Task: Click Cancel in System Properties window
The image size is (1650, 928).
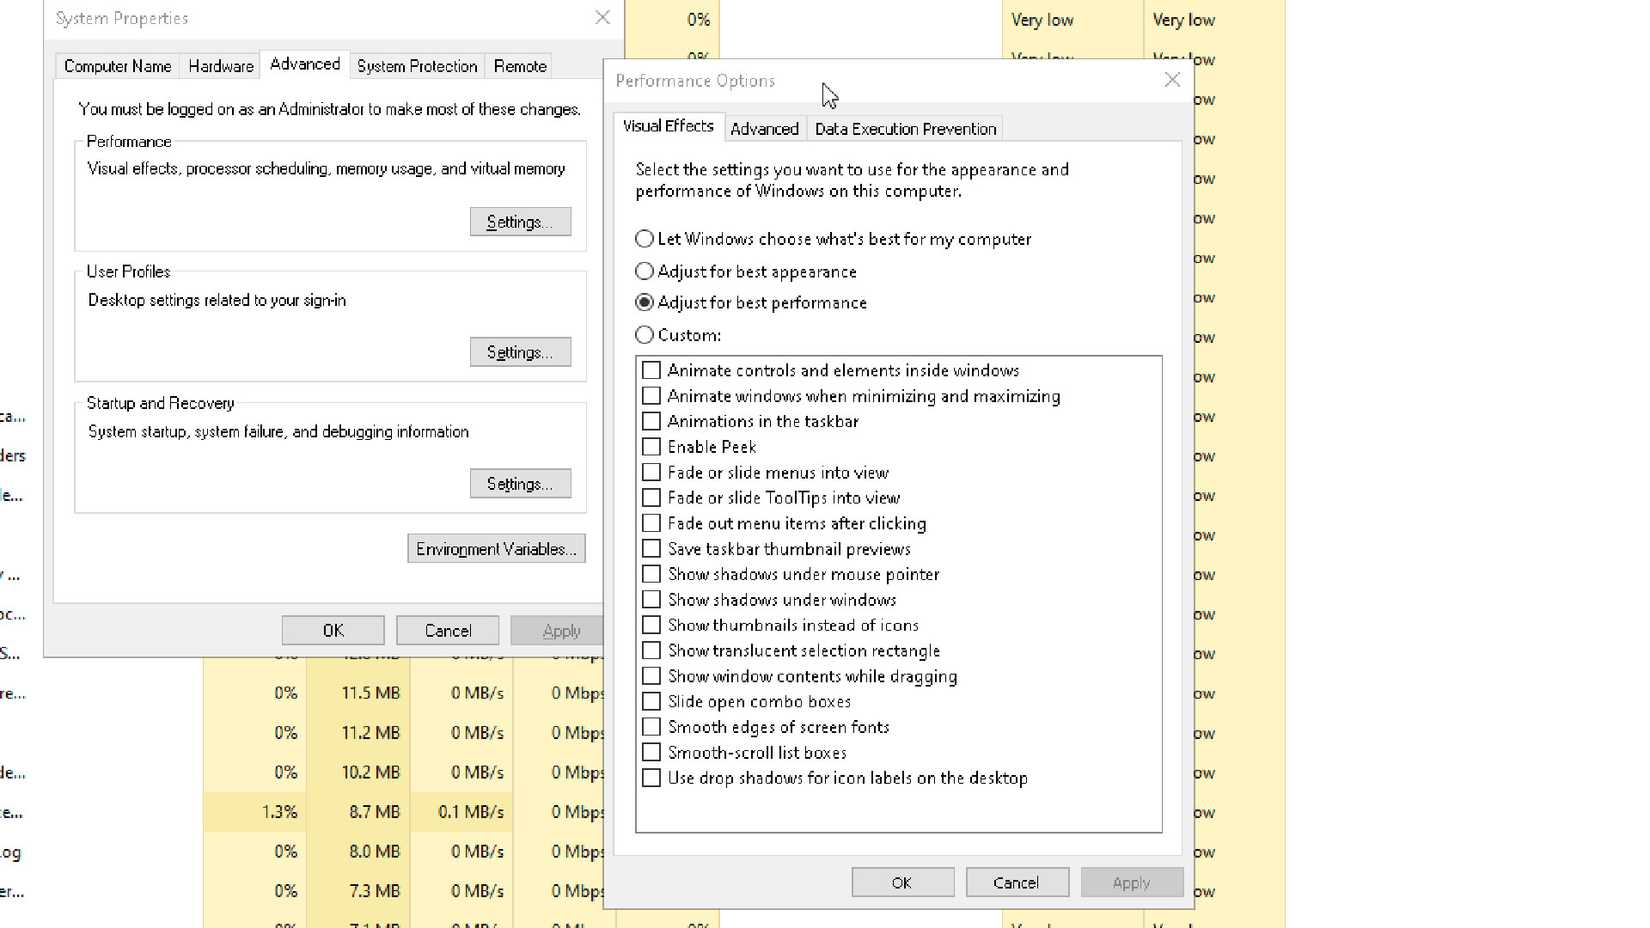Action: (448, 631)
